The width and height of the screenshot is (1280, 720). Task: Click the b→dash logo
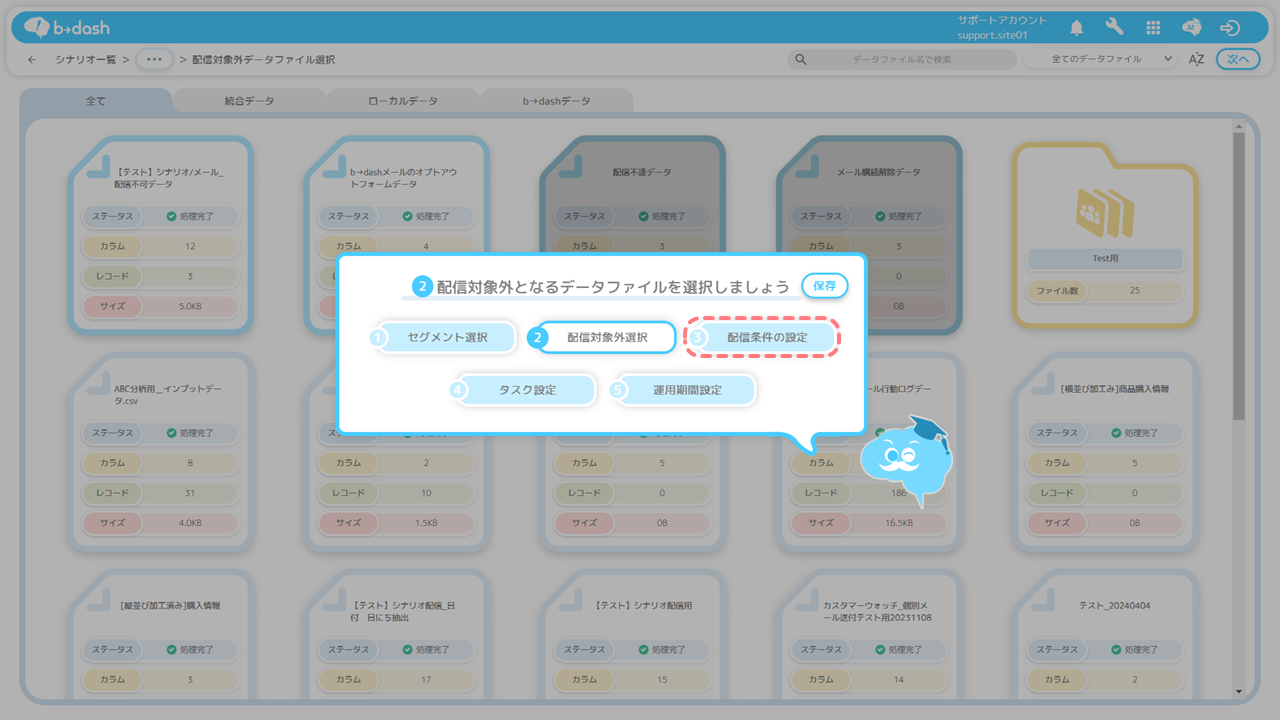(65, 27)
